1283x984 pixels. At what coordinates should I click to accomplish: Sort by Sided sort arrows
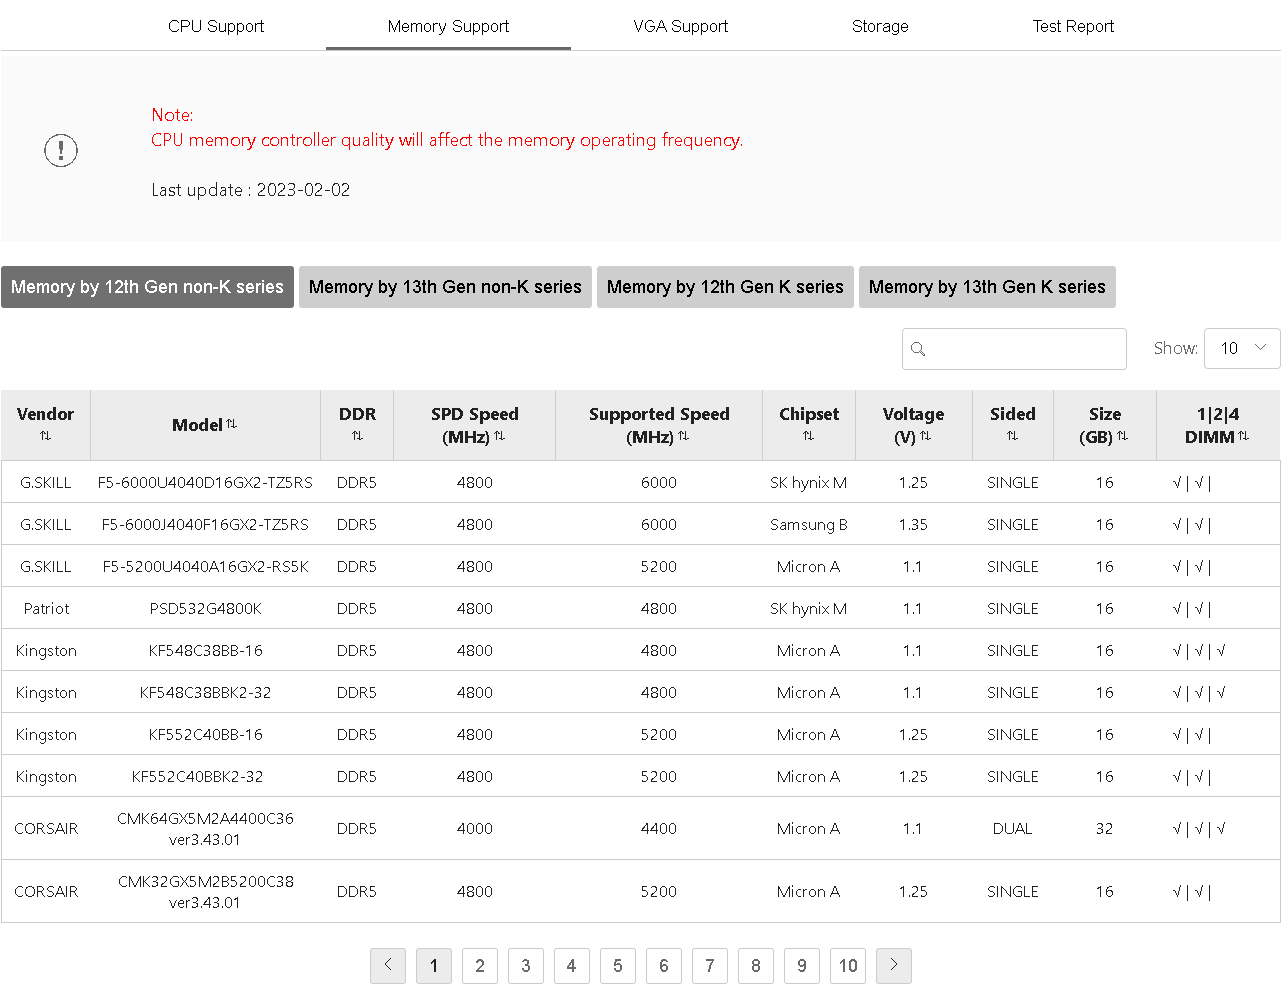[1012, 436]
